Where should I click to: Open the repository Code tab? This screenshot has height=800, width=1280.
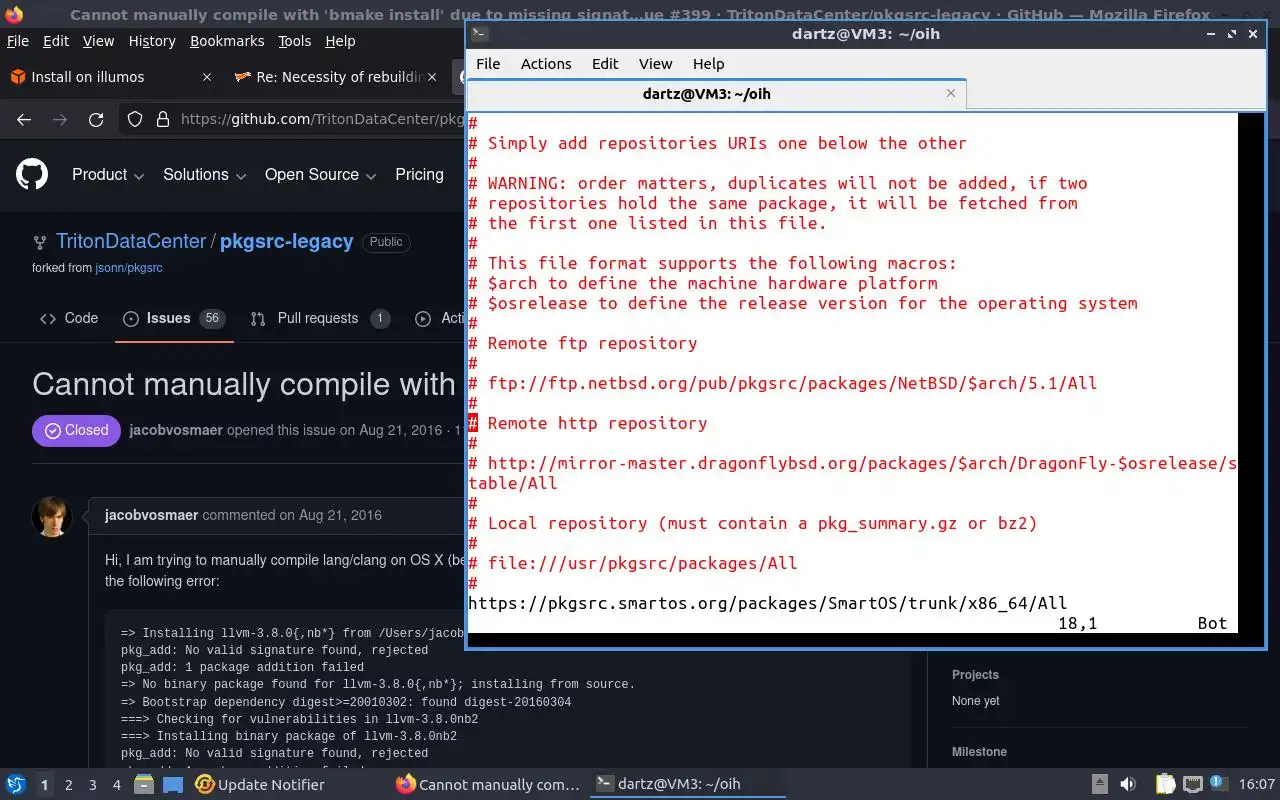click(x=69, y=318)
